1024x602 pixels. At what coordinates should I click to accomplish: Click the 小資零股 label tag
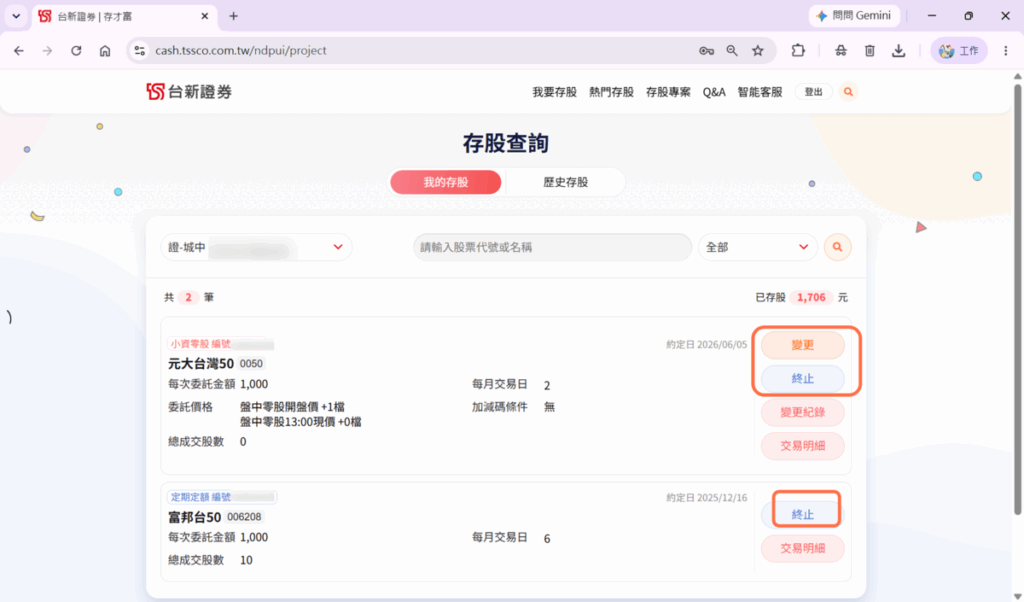point(221,344)
